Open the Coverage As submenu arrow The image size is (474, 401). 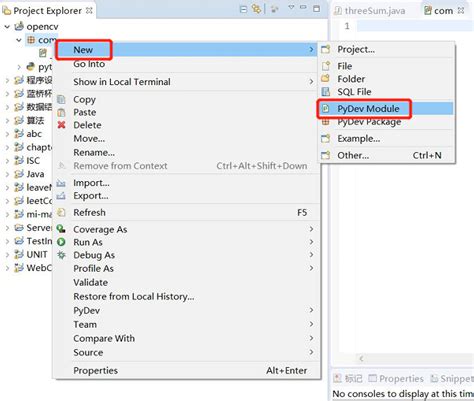pos(311,229)
